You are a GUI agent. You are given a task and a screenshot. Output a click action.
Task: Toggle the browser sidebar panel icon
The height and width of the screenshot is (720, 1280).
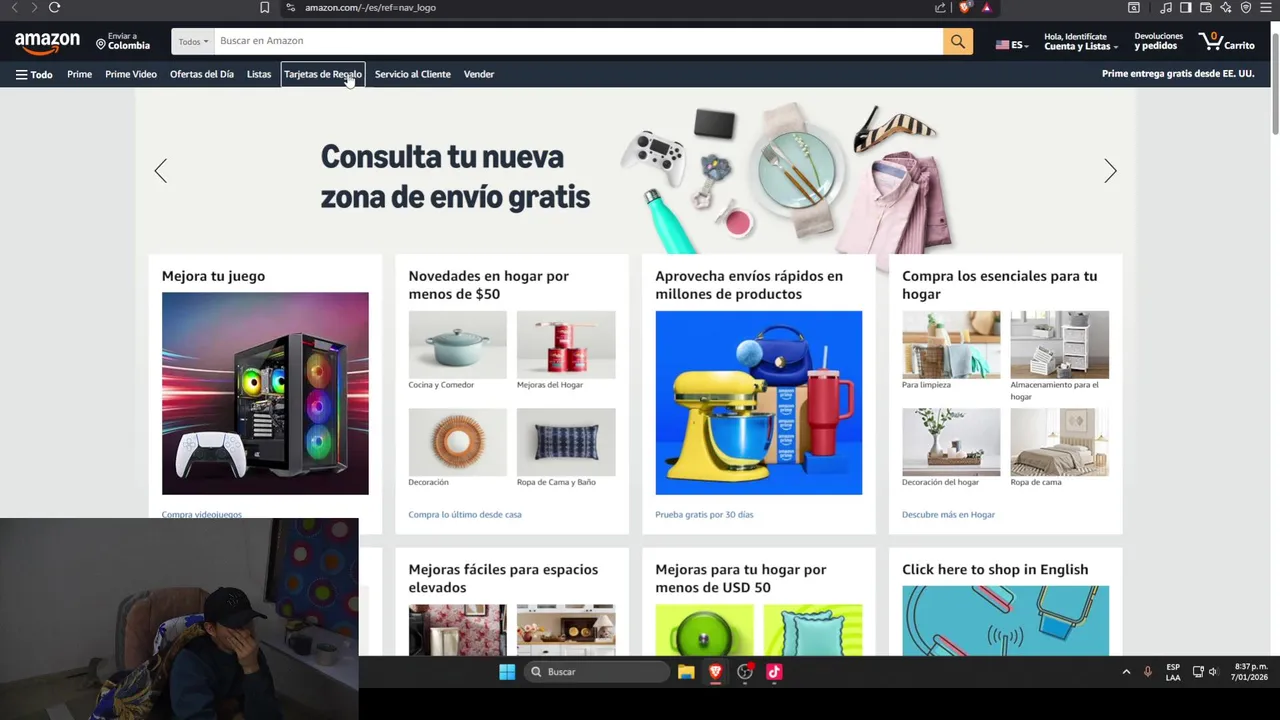coord(1186,8)
